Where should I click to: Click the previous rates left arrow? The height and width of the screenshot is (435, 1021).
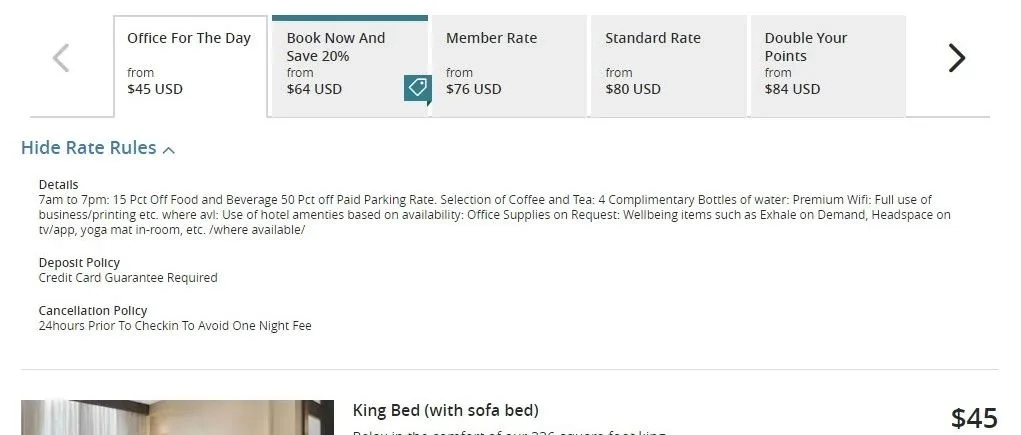[61, 58]
